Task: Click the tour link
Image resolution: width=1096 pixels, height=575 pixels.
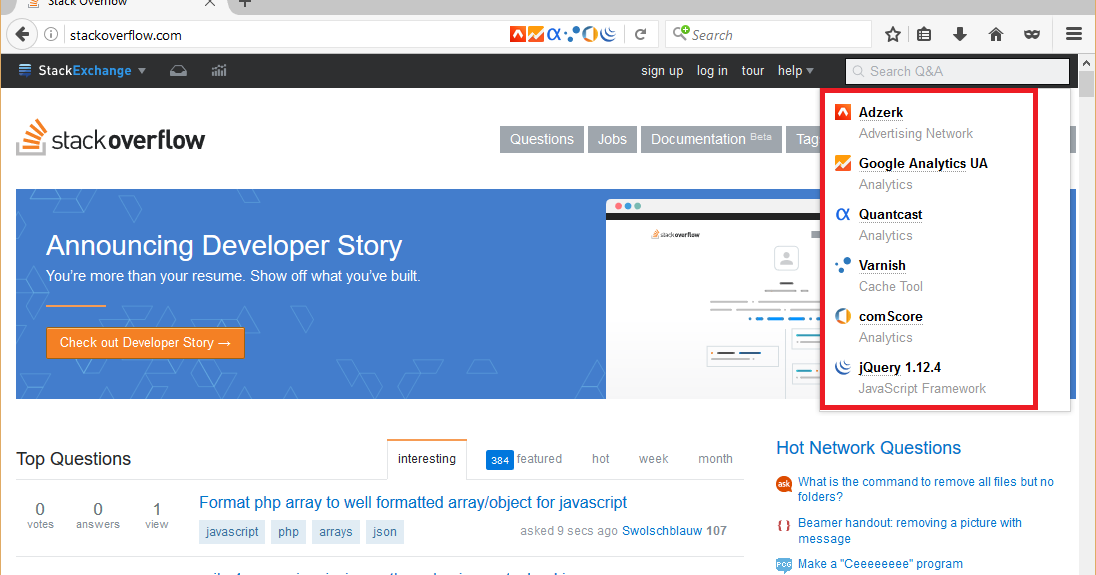Action: 753,71
